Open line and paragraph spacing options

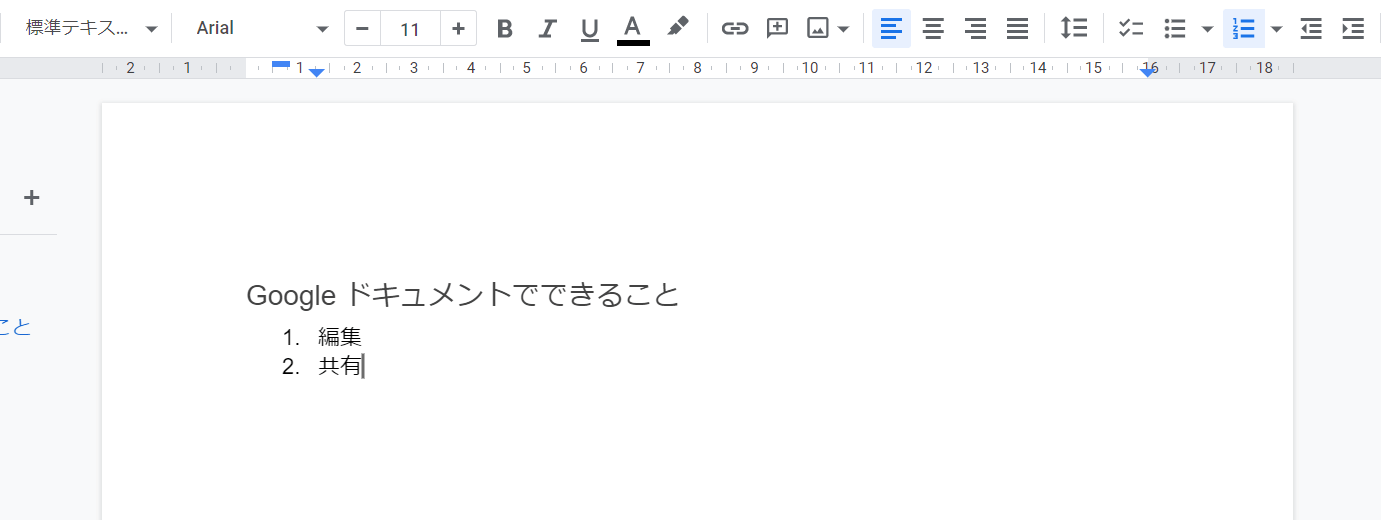click(1074, 29)
